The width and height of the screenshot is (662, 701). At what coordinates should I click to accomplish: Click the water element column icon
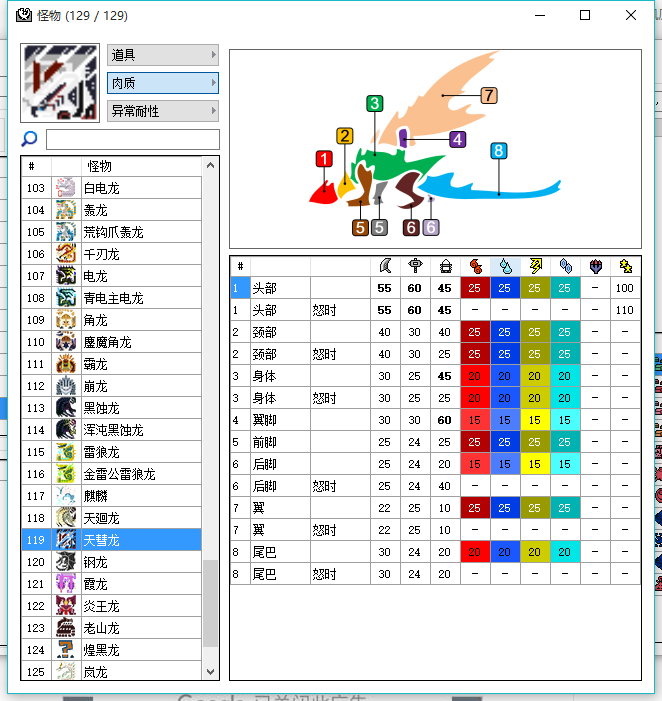tap(506, 266)
